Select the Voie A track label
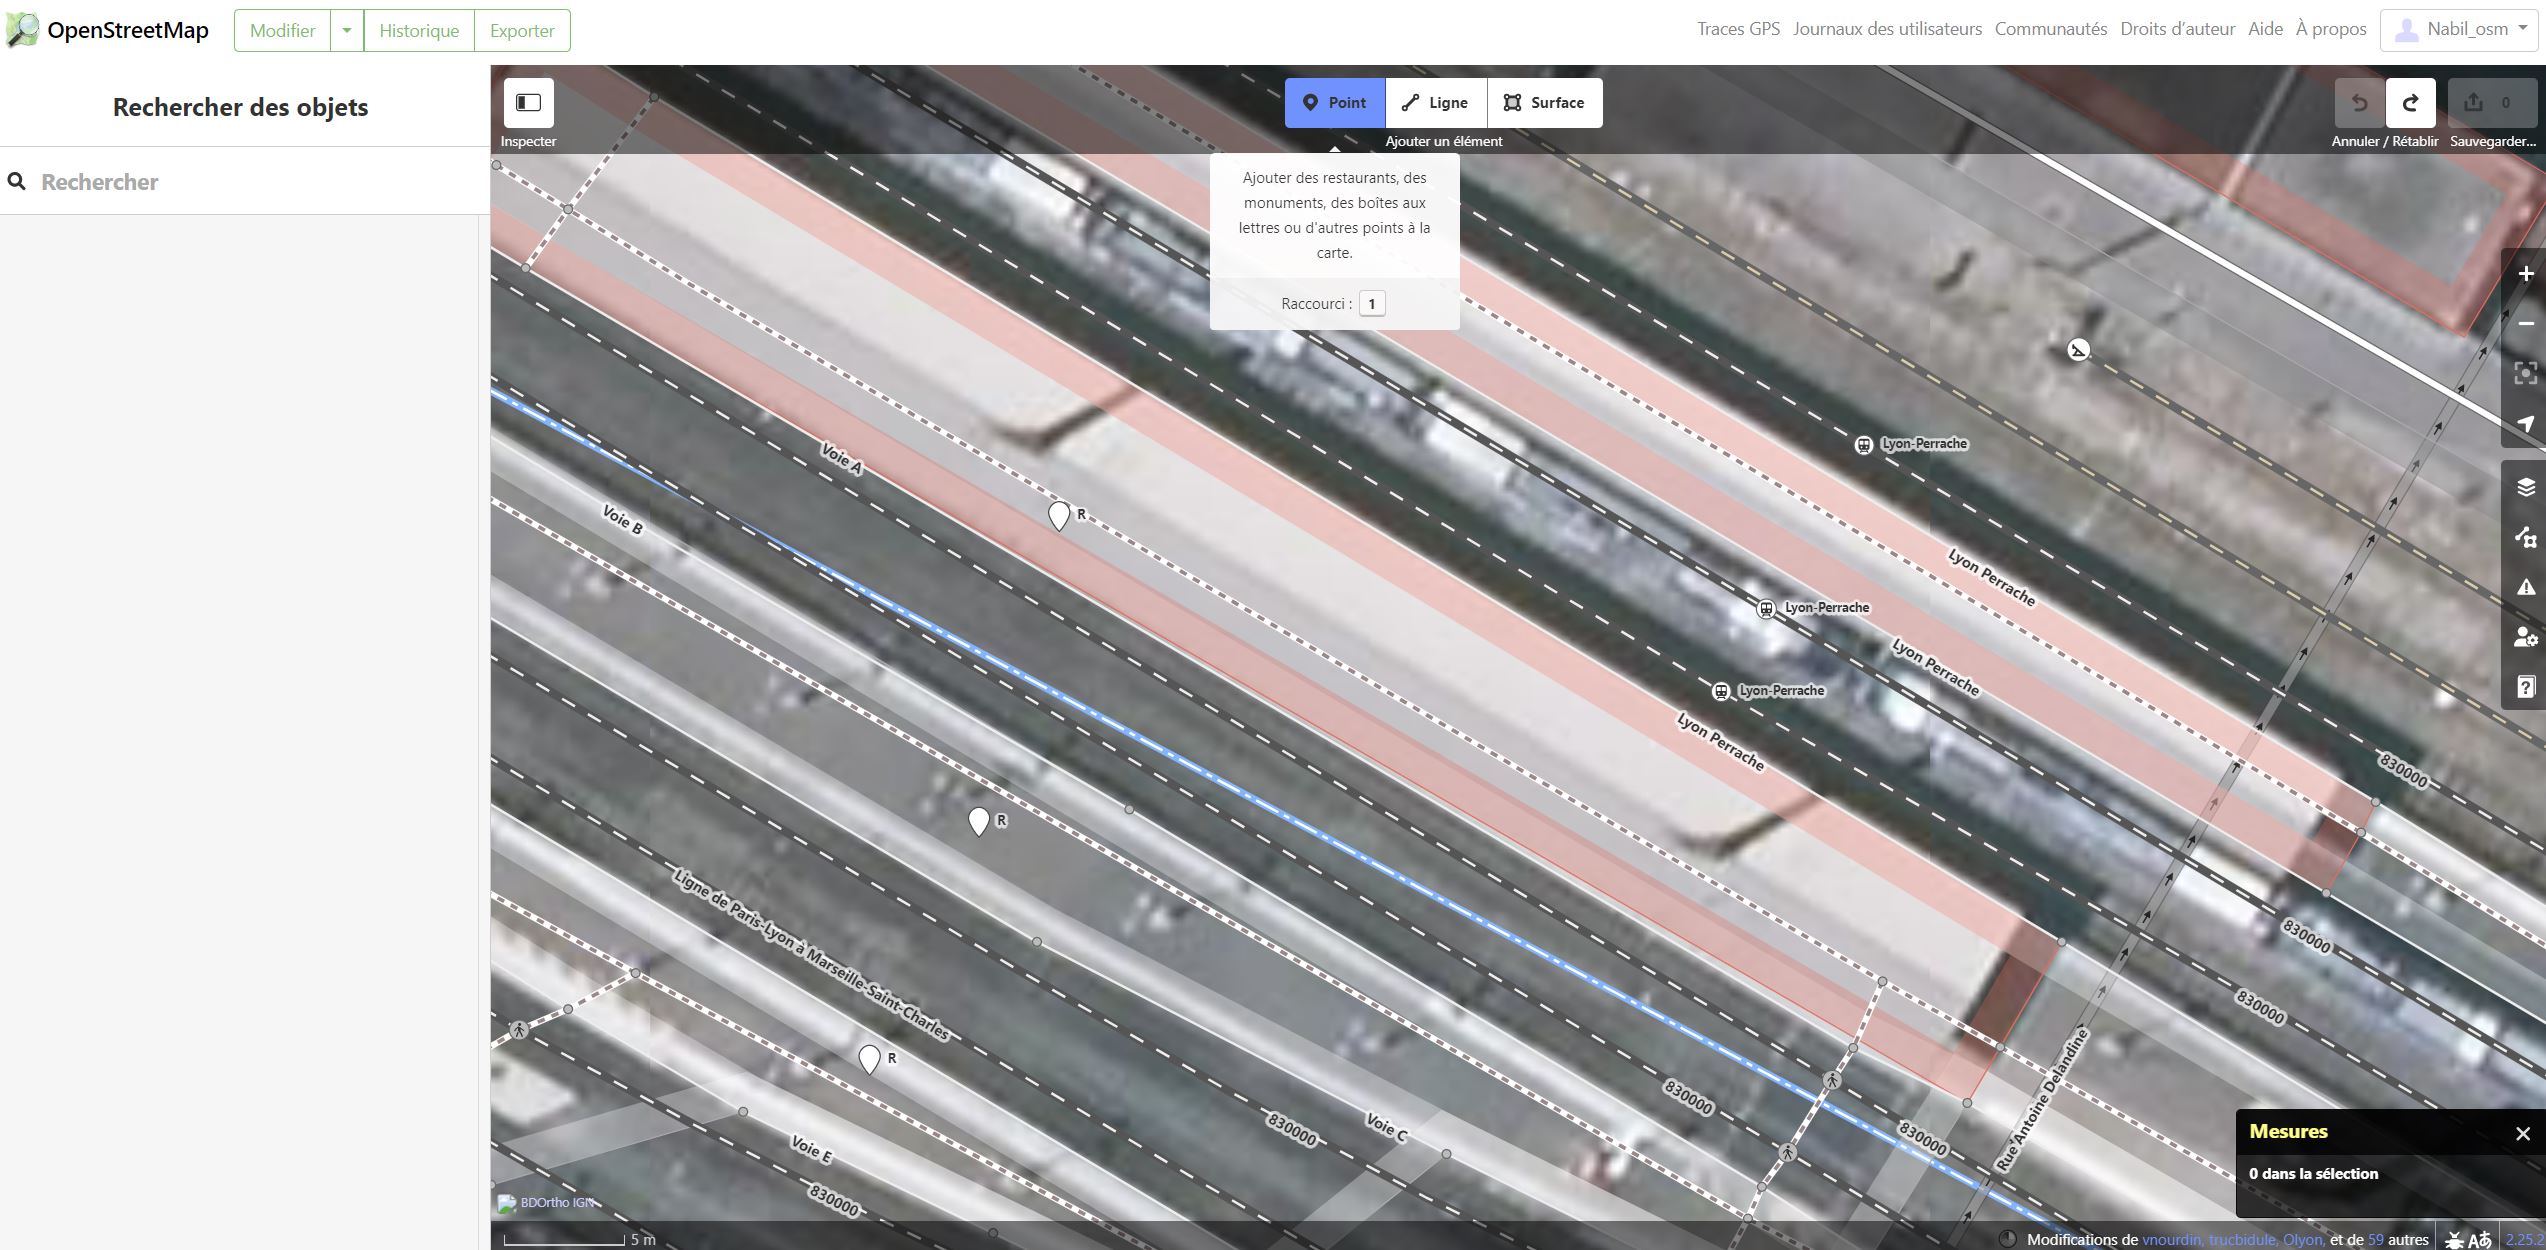This screenshot has height=1250, width=2546. coord(841,458)
